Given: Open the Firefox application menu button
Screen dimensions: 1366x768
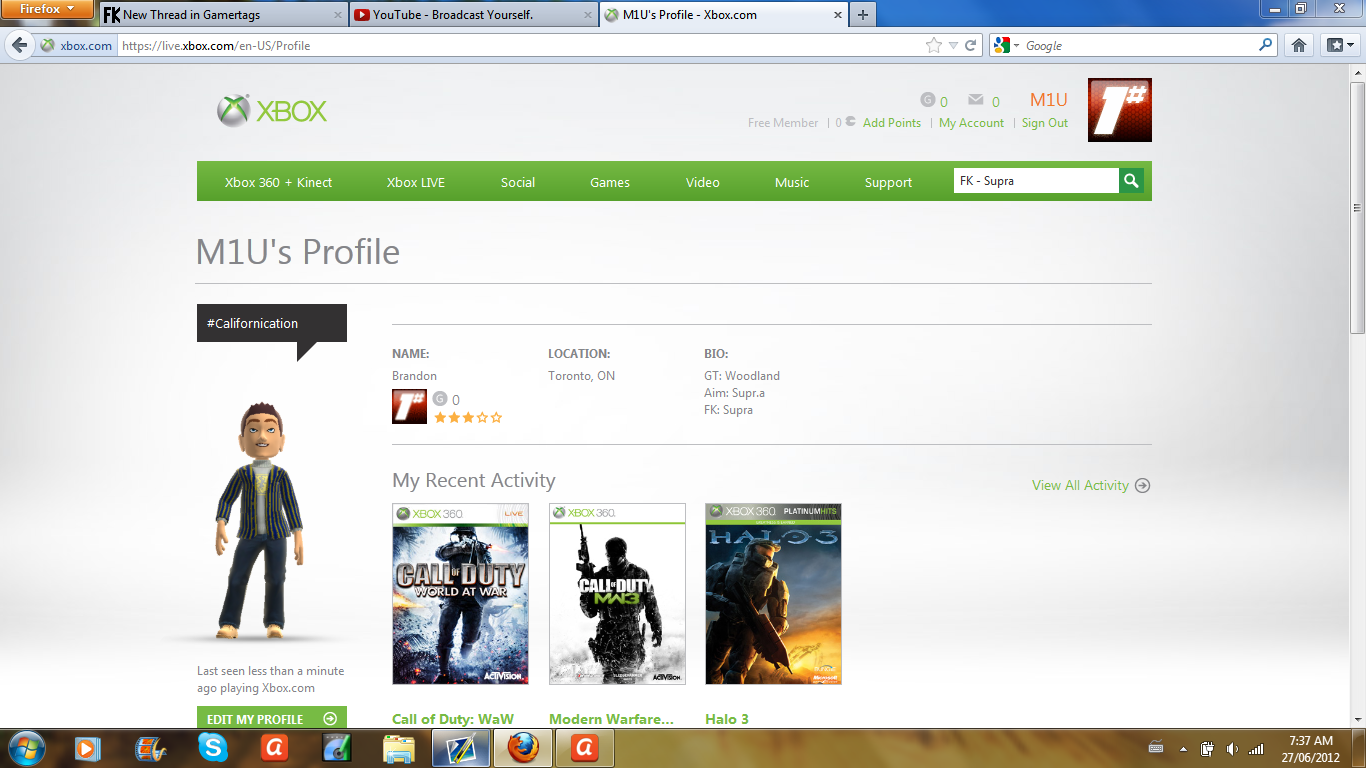Looking at the screenshot, I should click(48, 9).
